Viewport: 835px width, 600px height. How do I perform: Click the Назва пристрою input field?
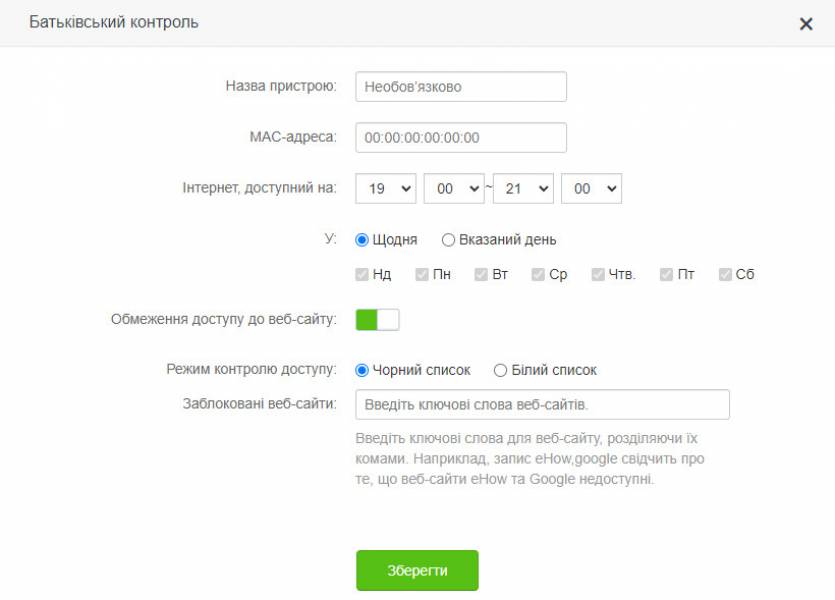tap(461, 86)
